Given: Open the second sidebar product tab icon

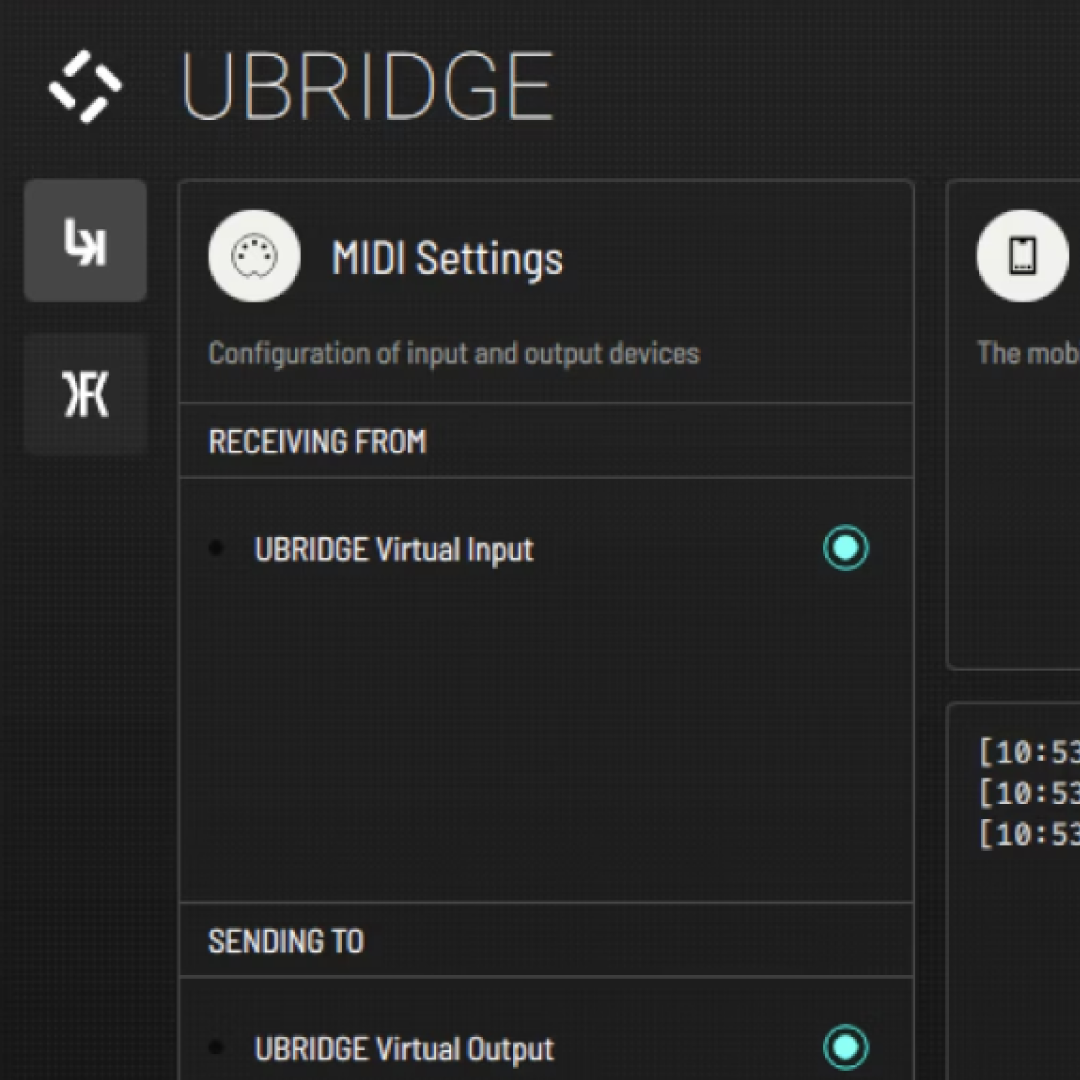Looking at the screenshot, I should (x=85, y=394).
